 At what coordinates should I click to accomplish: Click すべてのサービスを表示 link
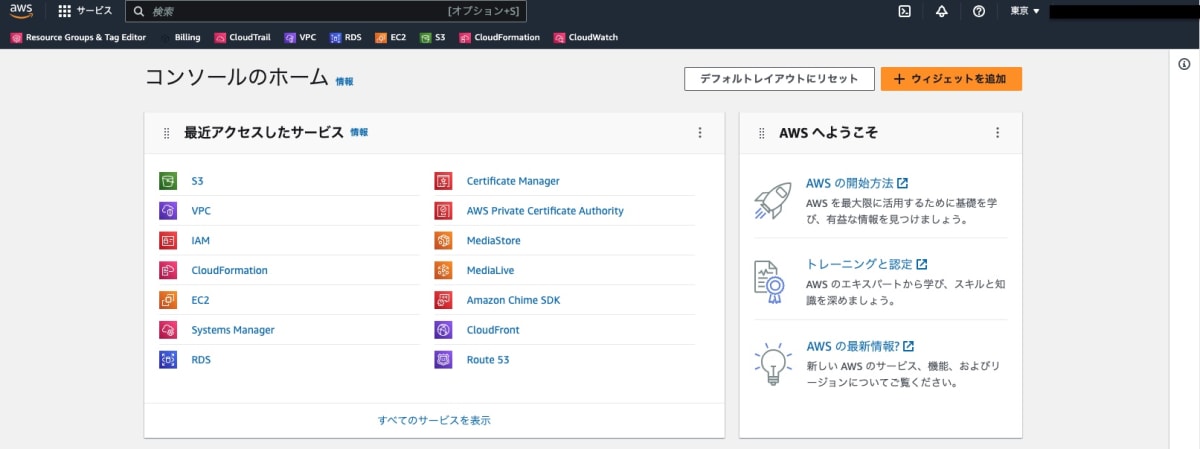click(x=434, y=420)
